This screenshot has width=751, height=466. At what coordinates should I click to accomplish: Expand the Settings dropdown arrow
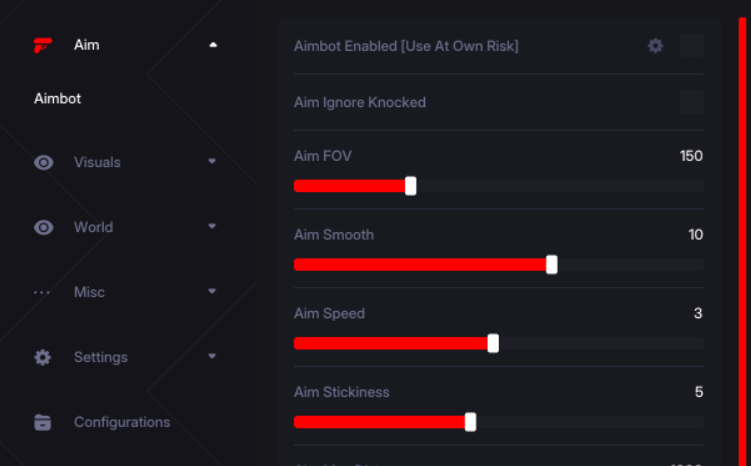click(x=212, y=356)
